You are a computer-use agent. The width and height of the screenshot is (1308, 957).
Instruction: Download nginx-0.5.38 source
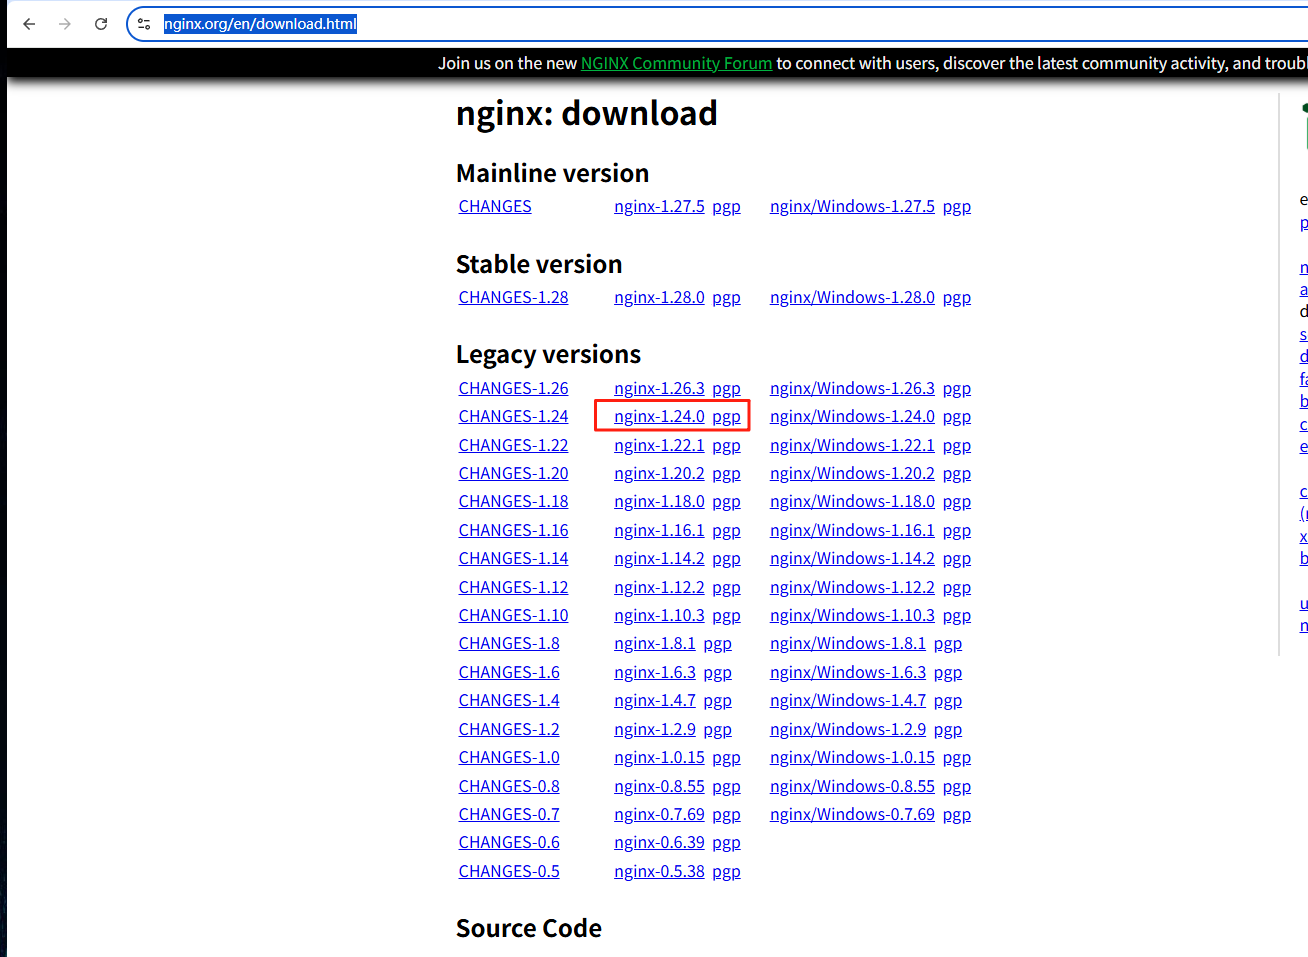tap(659, 871)
